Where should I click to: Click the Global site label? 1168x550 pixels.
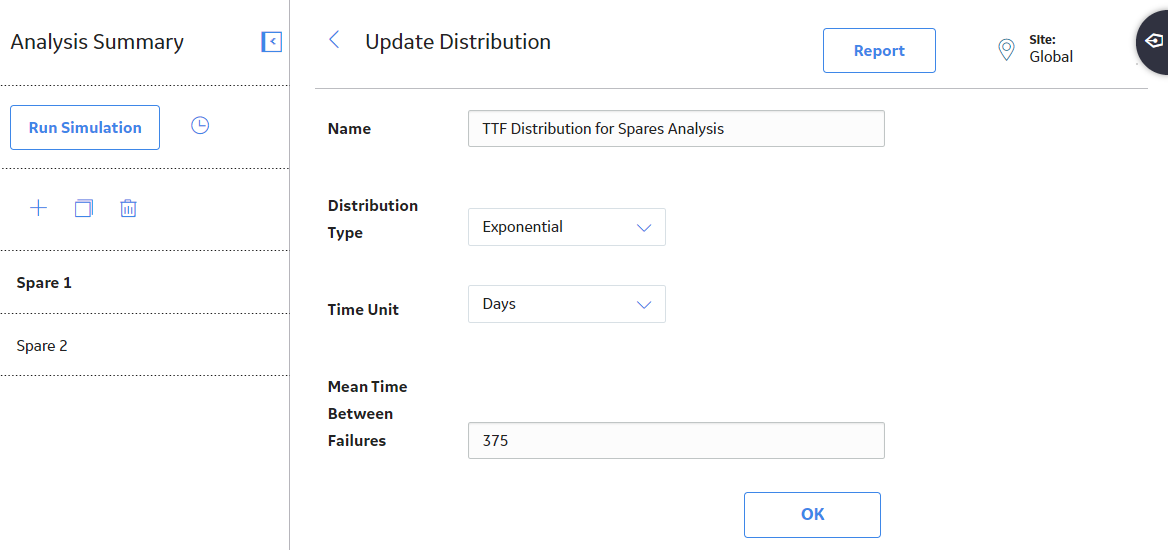[x=1051, y=57]
